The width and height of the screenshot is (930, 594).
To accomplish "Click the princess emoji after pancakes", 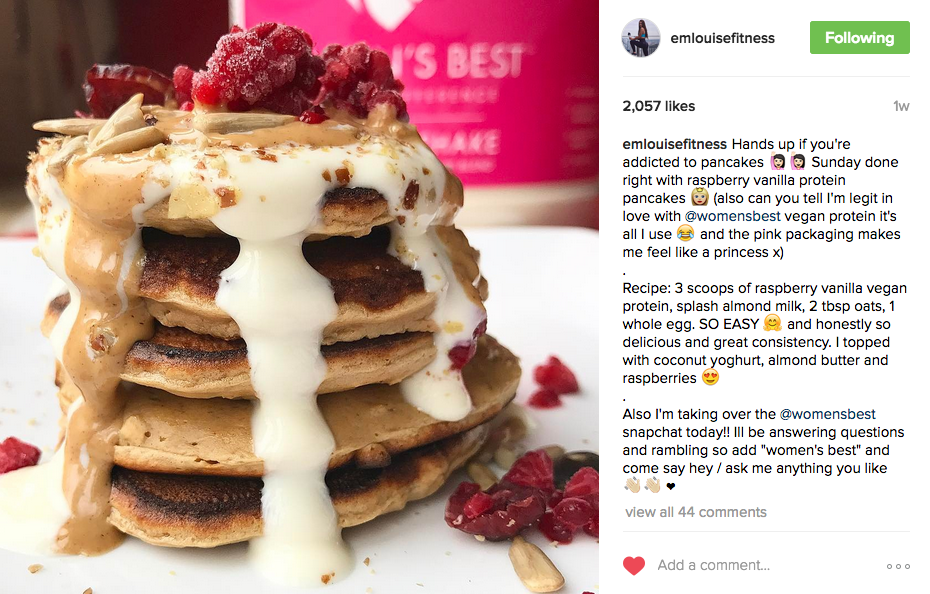I will tap(700, 198).
